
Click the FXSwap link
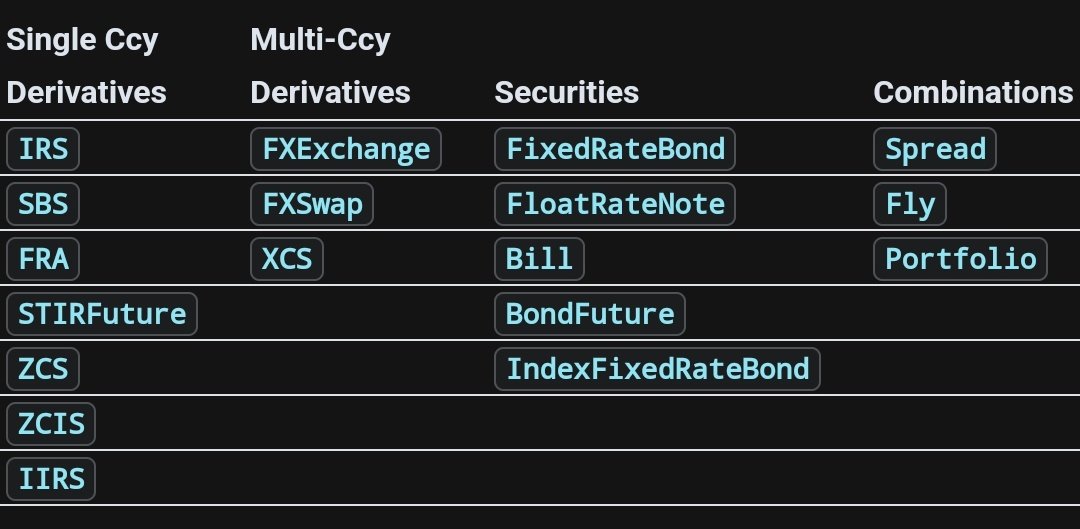pos(312,204)
